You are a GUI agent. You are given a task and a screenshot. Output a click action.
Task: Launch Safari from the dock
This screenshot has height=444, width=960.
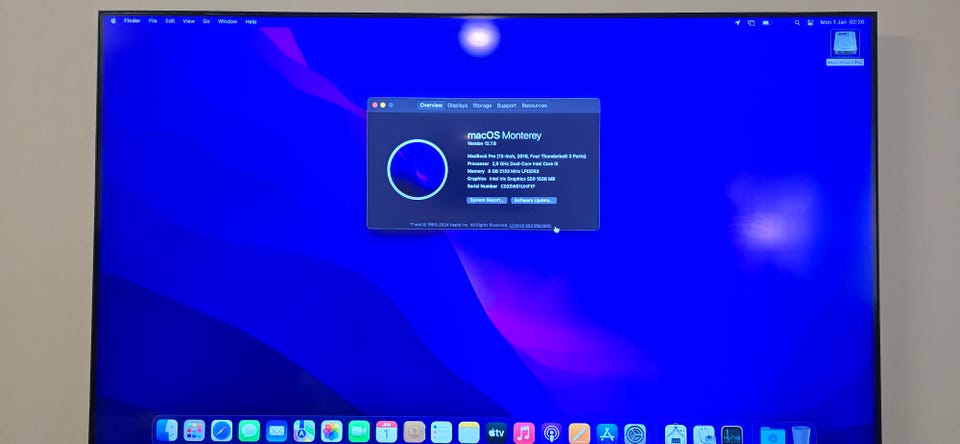[x=222, y=431]
